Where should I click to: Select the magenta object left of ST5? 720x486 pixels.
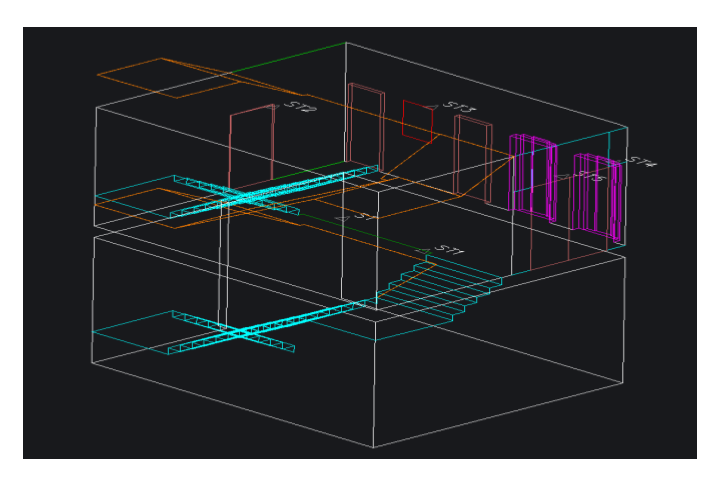tap(533, 176)
